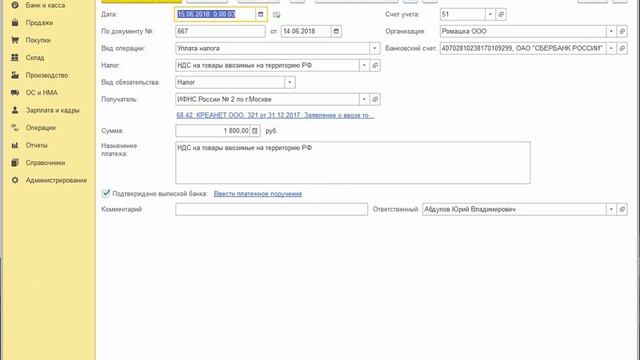The height and width of the screenshot is (360, 640).
Task: Expand the Получатель dropdown
Action: (x=364, y=99)
